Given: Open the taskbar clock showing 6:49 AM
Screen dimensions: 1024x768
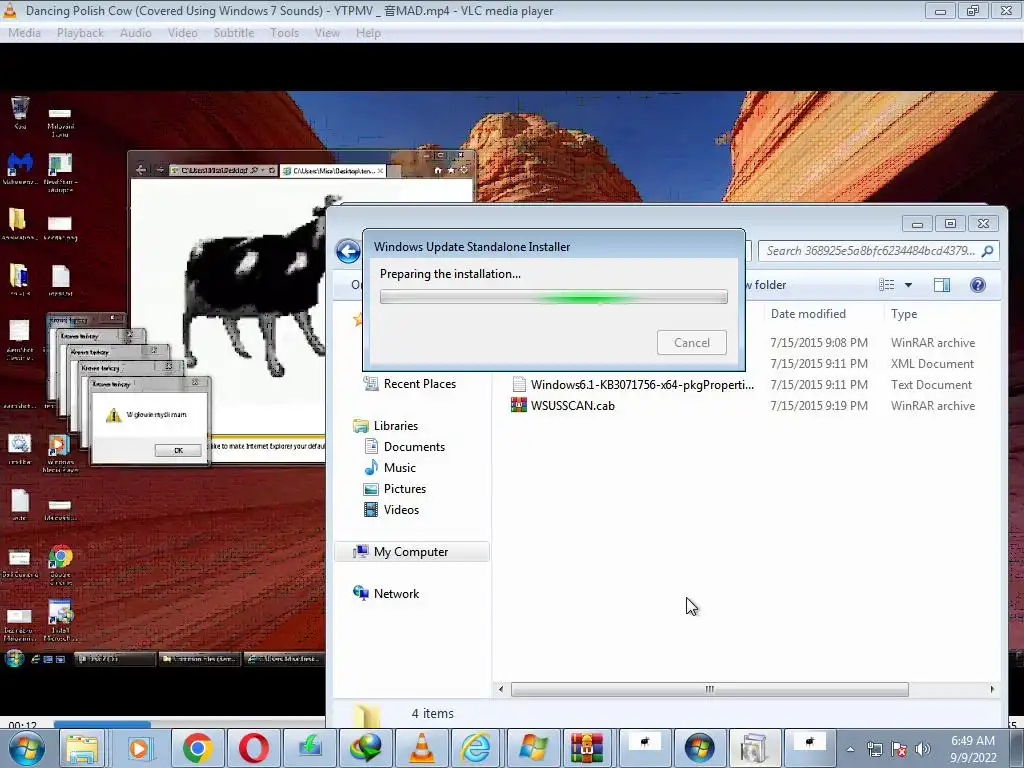Looking at the screenshot, I should click(973, 749).
